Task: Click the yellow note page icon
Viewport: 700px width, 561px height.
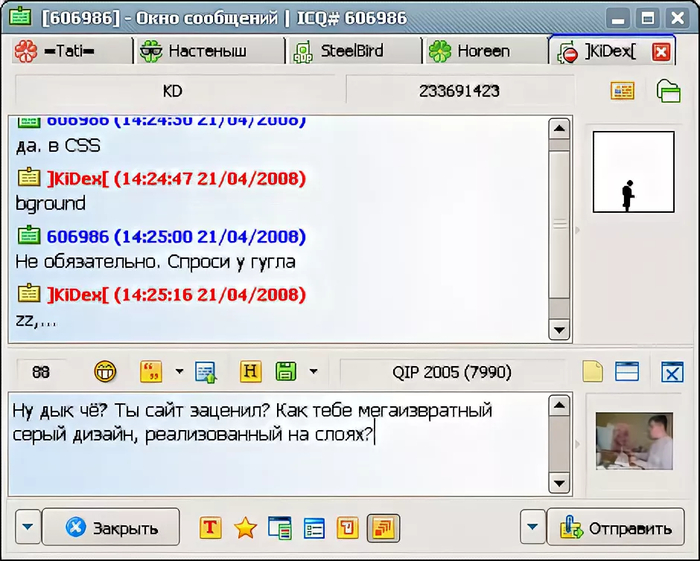Action: point(592,372)
